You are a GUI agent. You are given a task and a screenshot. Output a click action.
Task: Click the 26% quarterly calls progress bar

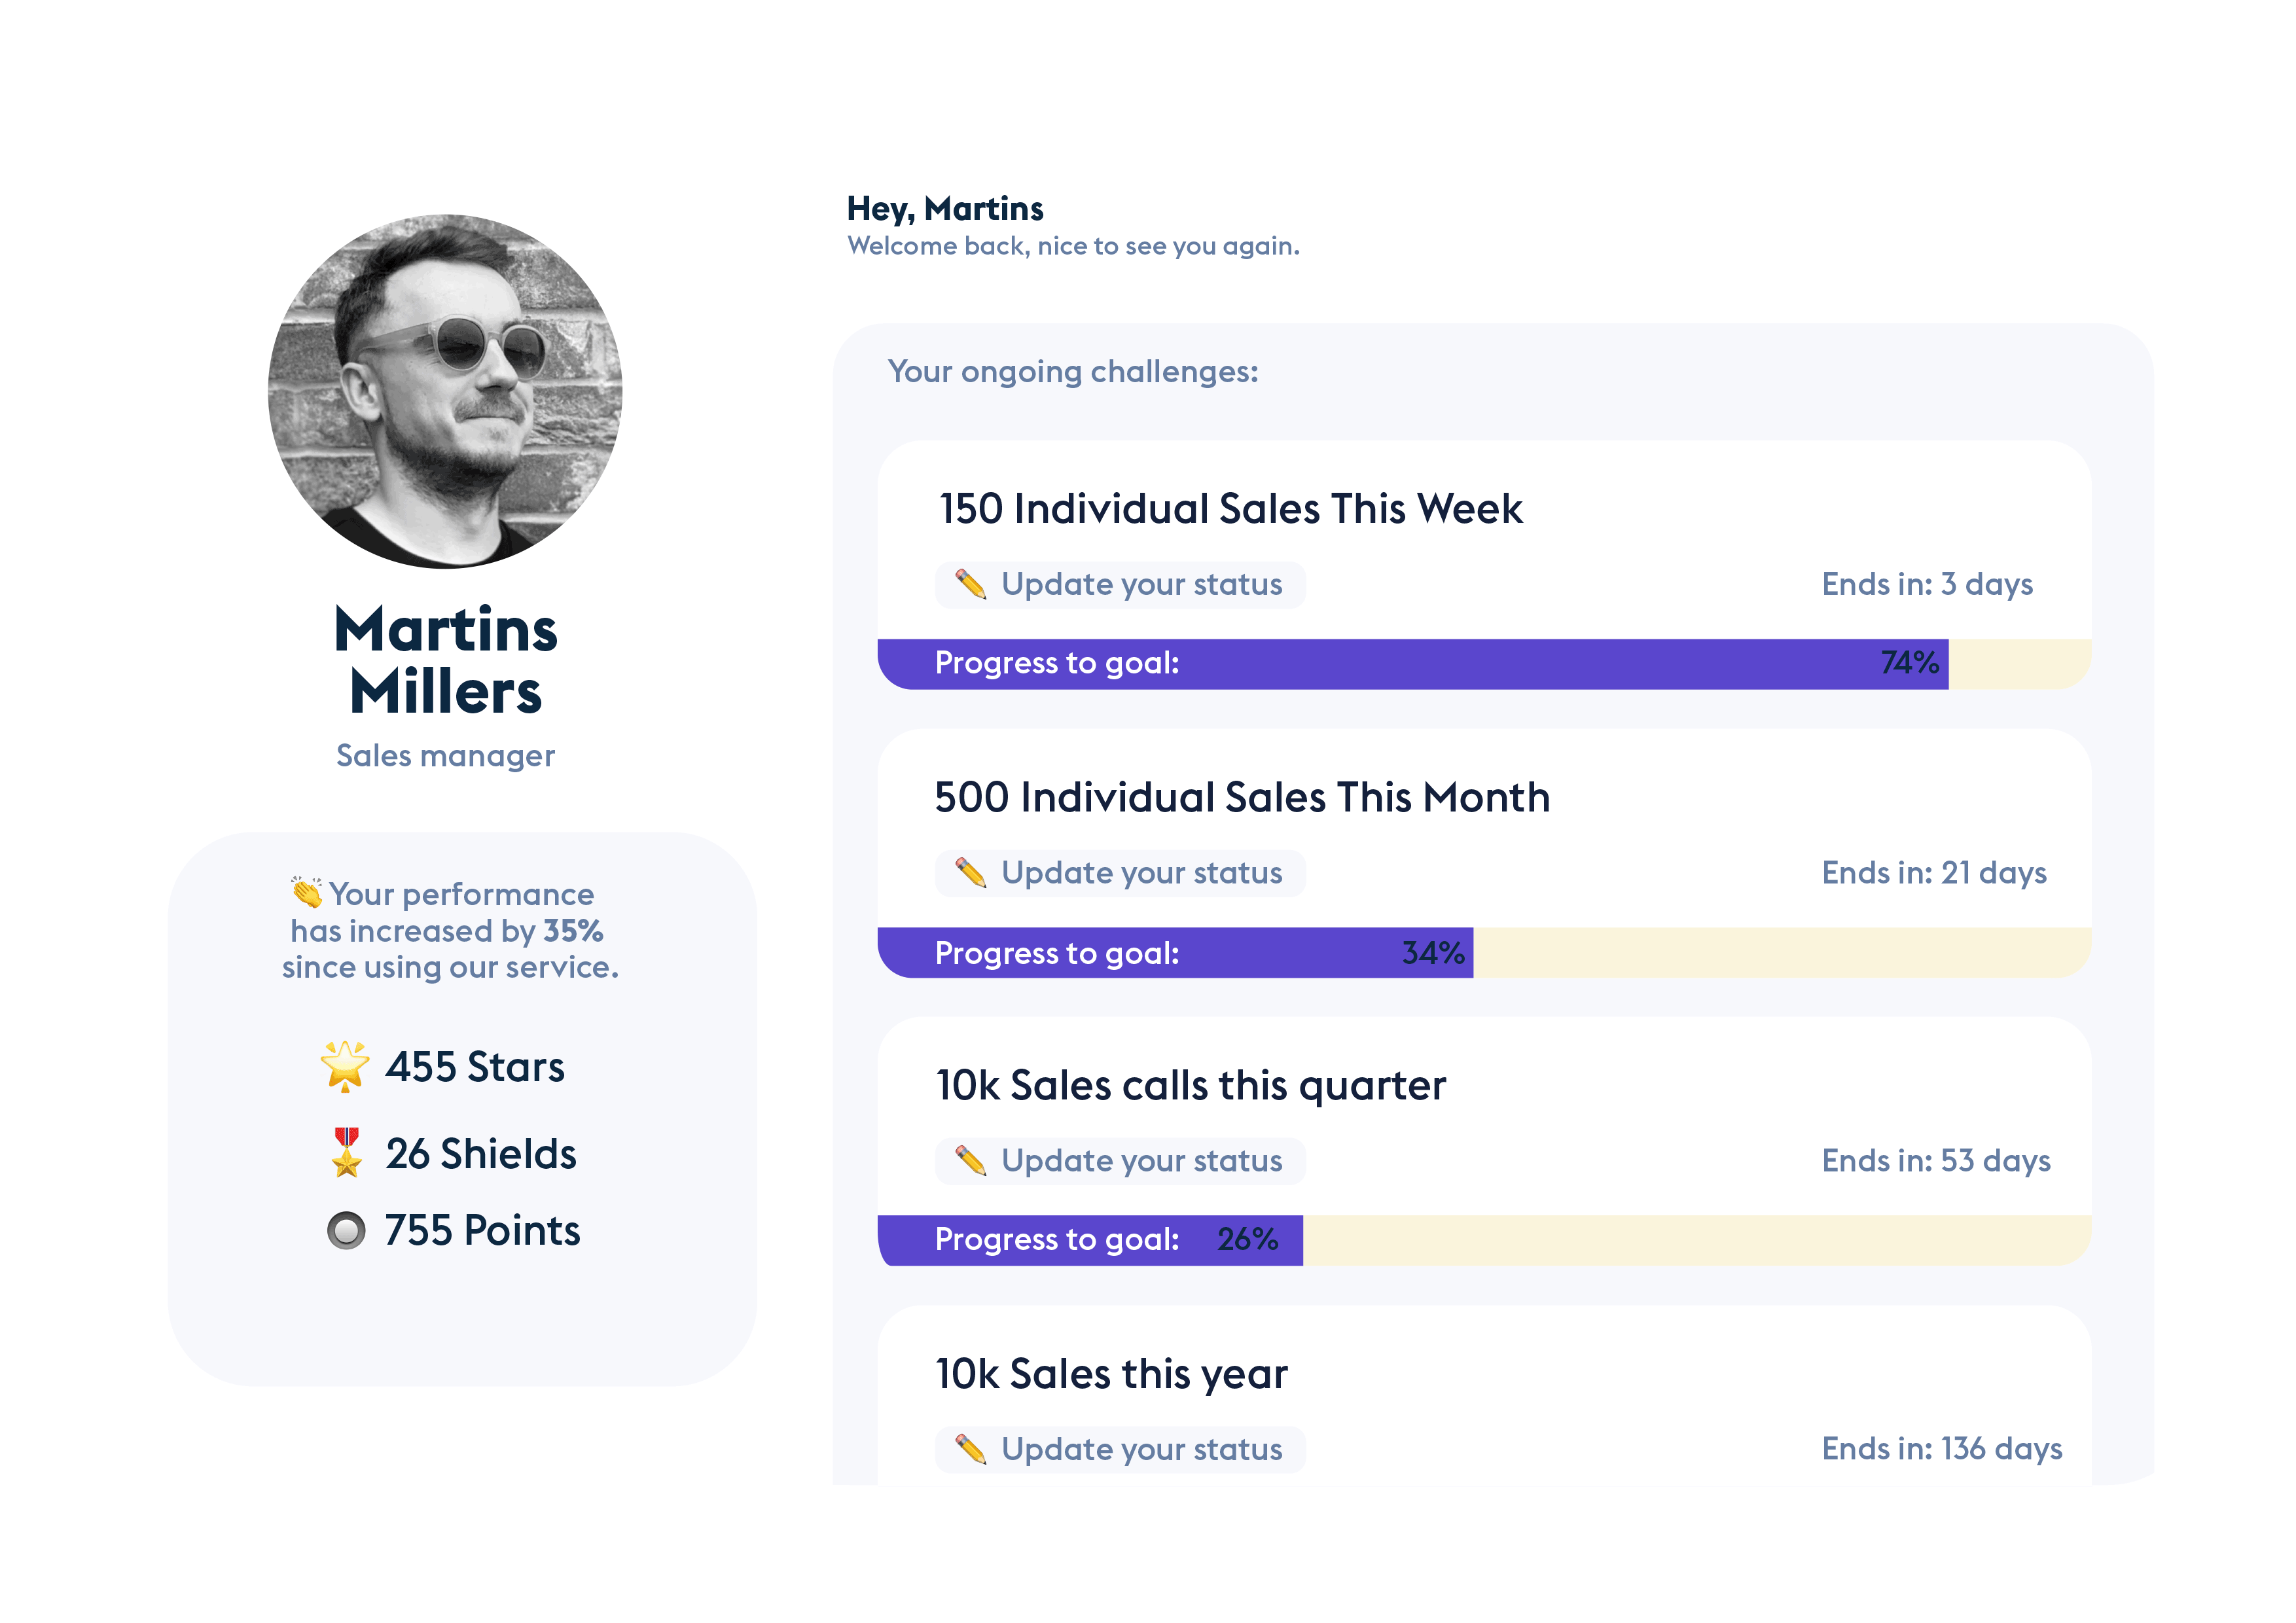click(1483, 1241)
